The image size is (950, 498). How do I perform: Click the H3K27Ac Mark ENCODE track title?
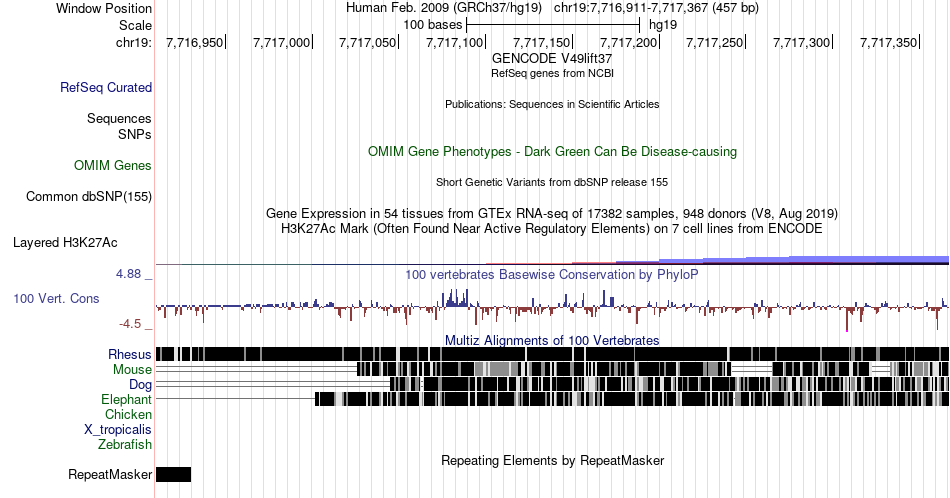coord(552,228)
